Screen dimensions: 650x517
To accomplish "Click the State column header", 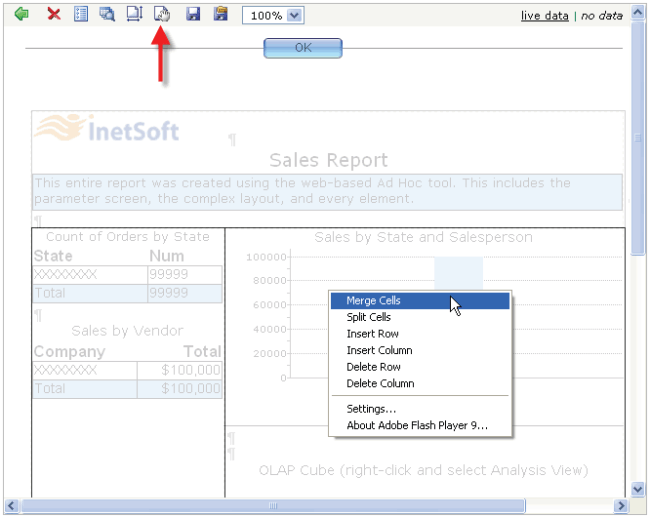I will point(53,256).
